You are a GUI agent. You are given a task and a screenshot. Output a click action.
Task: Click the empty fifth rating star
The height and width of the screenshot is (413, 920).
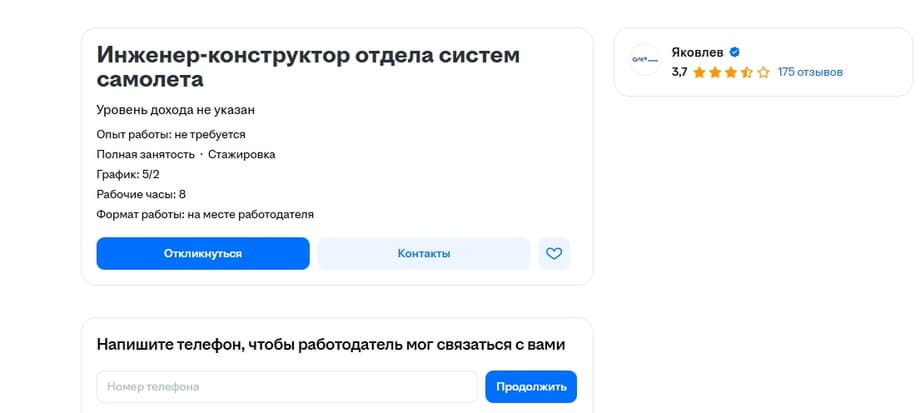coord(763,72)
